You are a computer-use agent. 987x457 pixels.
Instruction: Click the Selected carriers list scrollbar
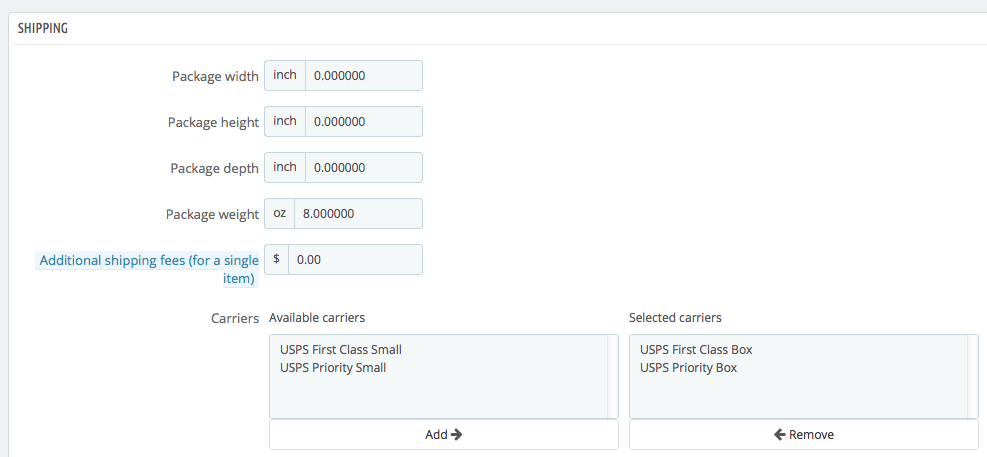(973, 376)
